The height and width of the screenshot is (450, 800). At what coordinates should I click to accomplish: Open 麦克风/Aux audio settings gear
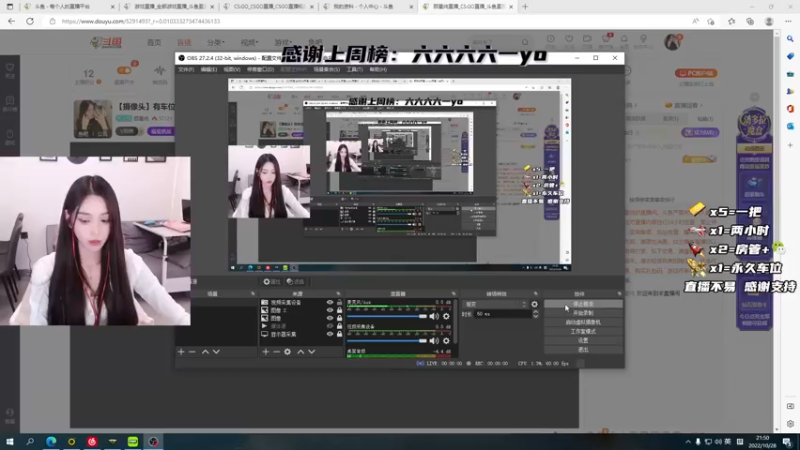(446, 316)
